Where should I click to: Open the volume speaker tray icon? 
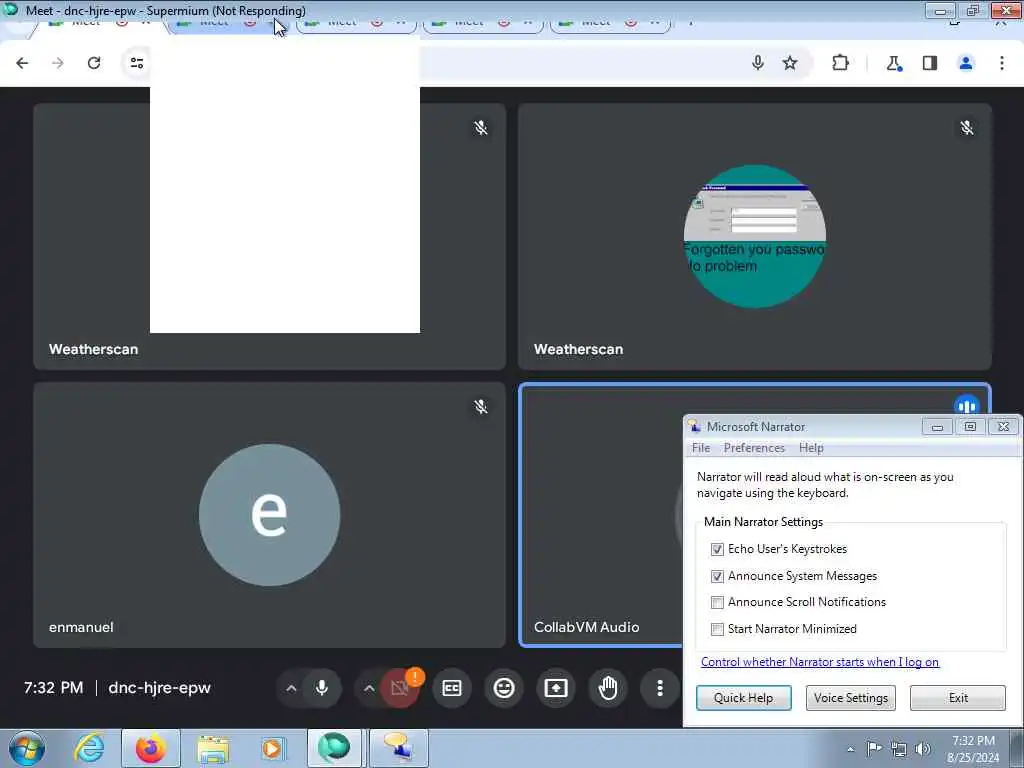tap(923, 749)
